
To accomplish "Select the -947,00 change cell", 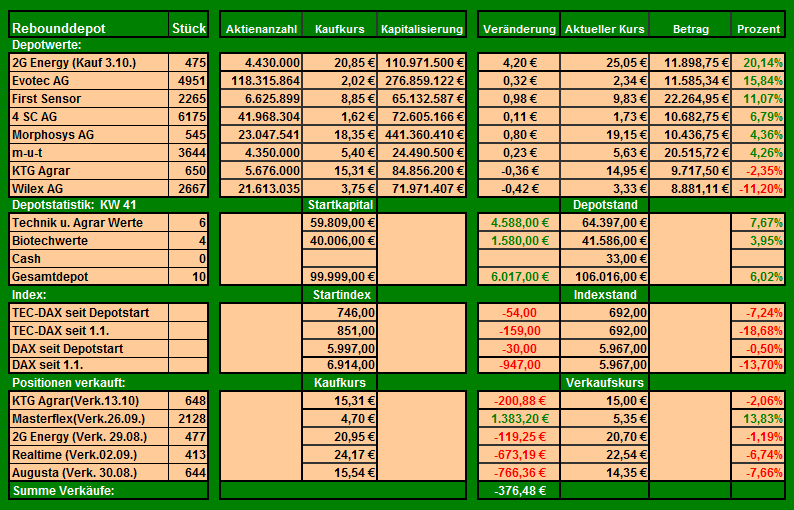I will click(519, 365).
